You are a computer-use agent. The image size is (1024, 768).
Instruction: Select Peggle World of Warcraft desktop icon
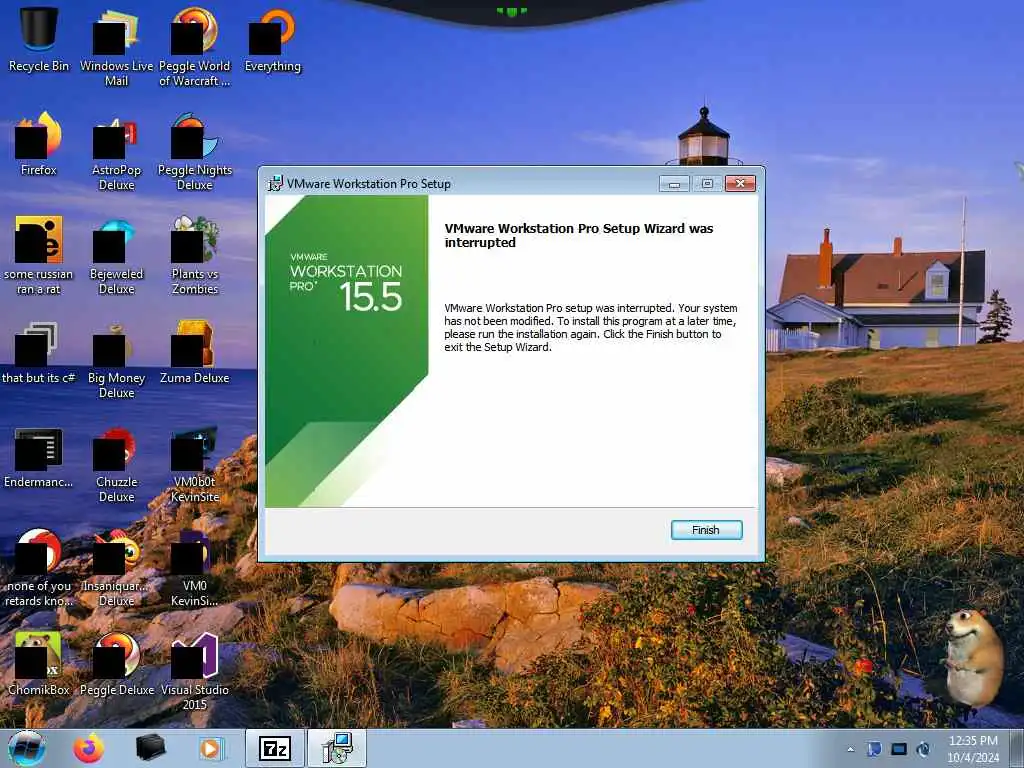click(195, 47)
